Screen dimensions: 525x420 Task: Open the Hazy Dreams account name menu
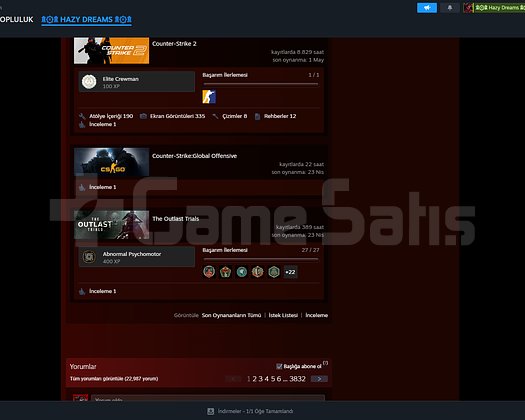coord(500,8)
